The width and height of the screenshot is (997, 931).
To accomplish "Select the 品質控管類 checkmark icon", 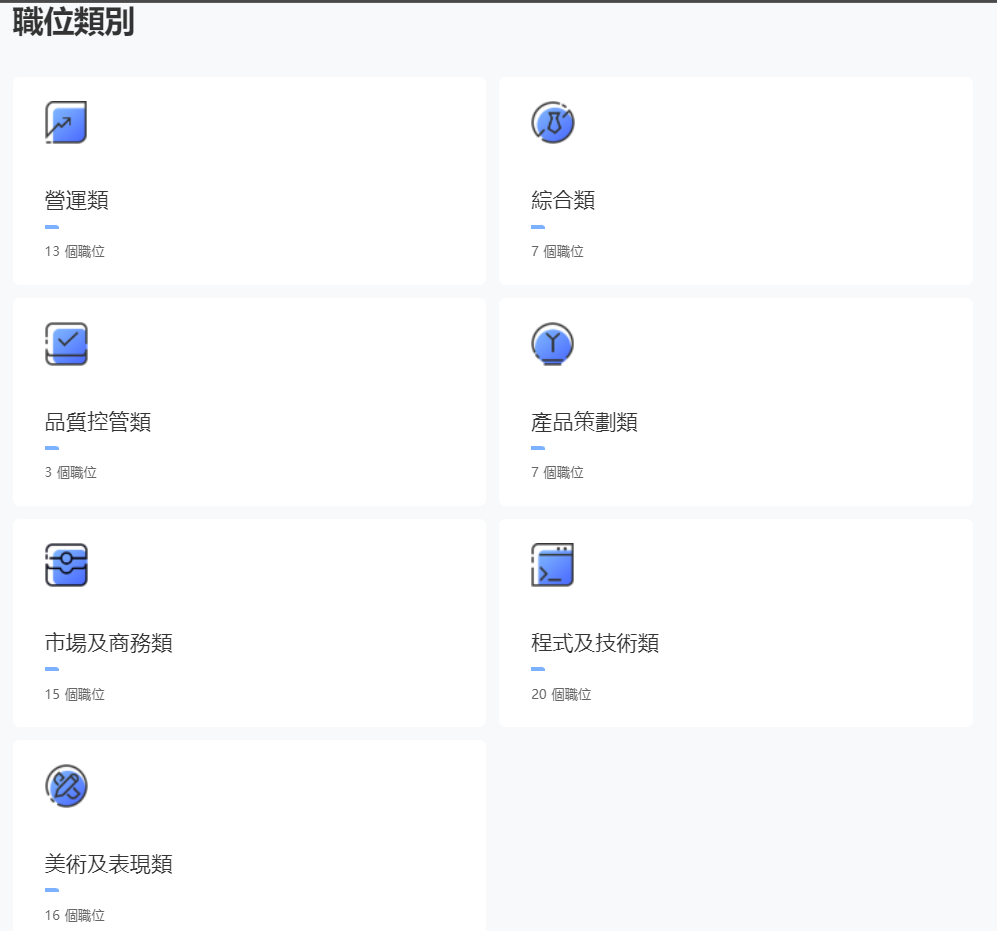I will point(66,343).
